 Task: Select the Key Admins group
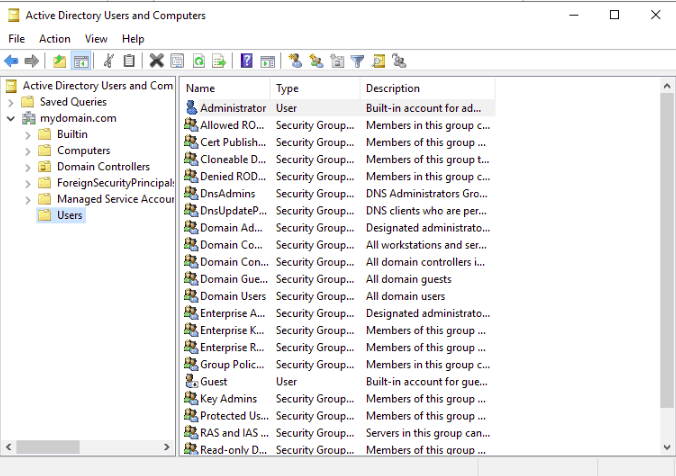coord(339,398)
